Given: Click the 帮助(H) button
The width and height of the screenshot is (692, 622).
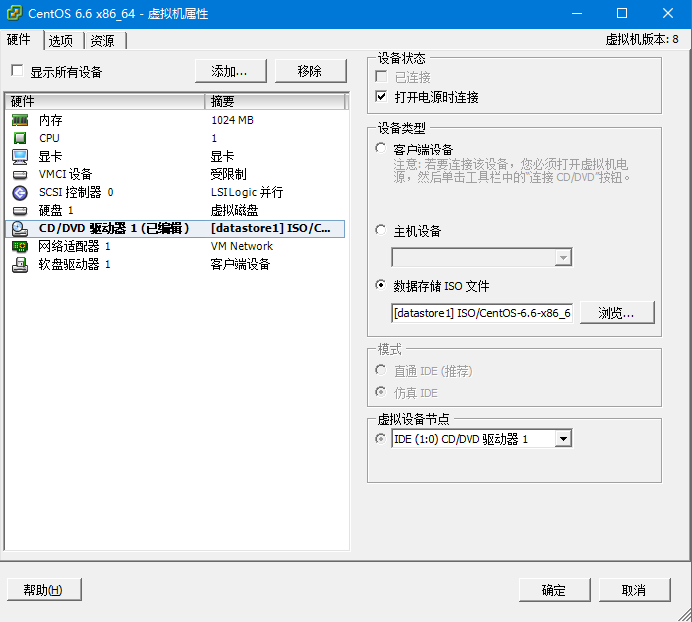Looking at the screenshot, I should pos(44,589).
